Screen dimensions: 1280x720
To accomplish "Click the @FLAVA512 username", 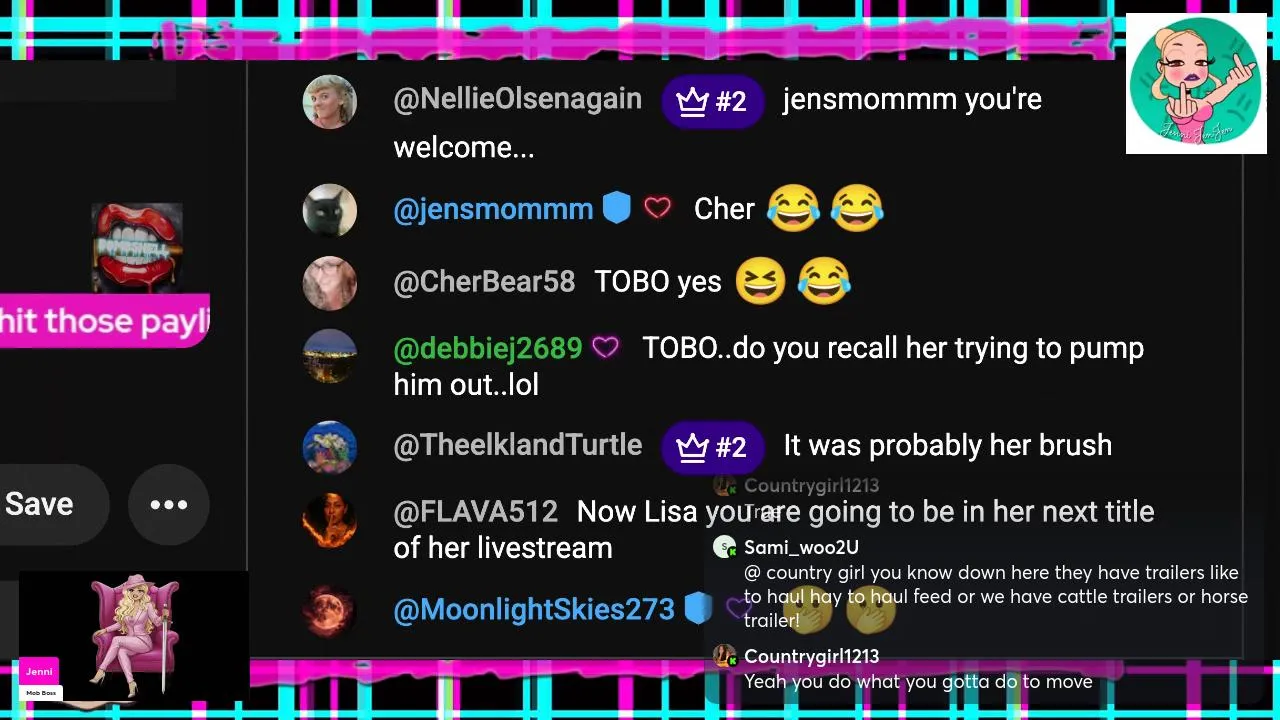I will pyautogui.click(x=475, y=512).
